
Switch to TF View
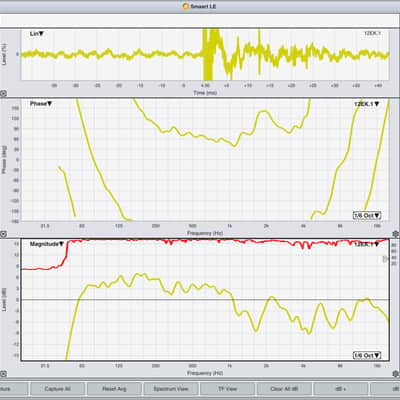coord(227,389)
